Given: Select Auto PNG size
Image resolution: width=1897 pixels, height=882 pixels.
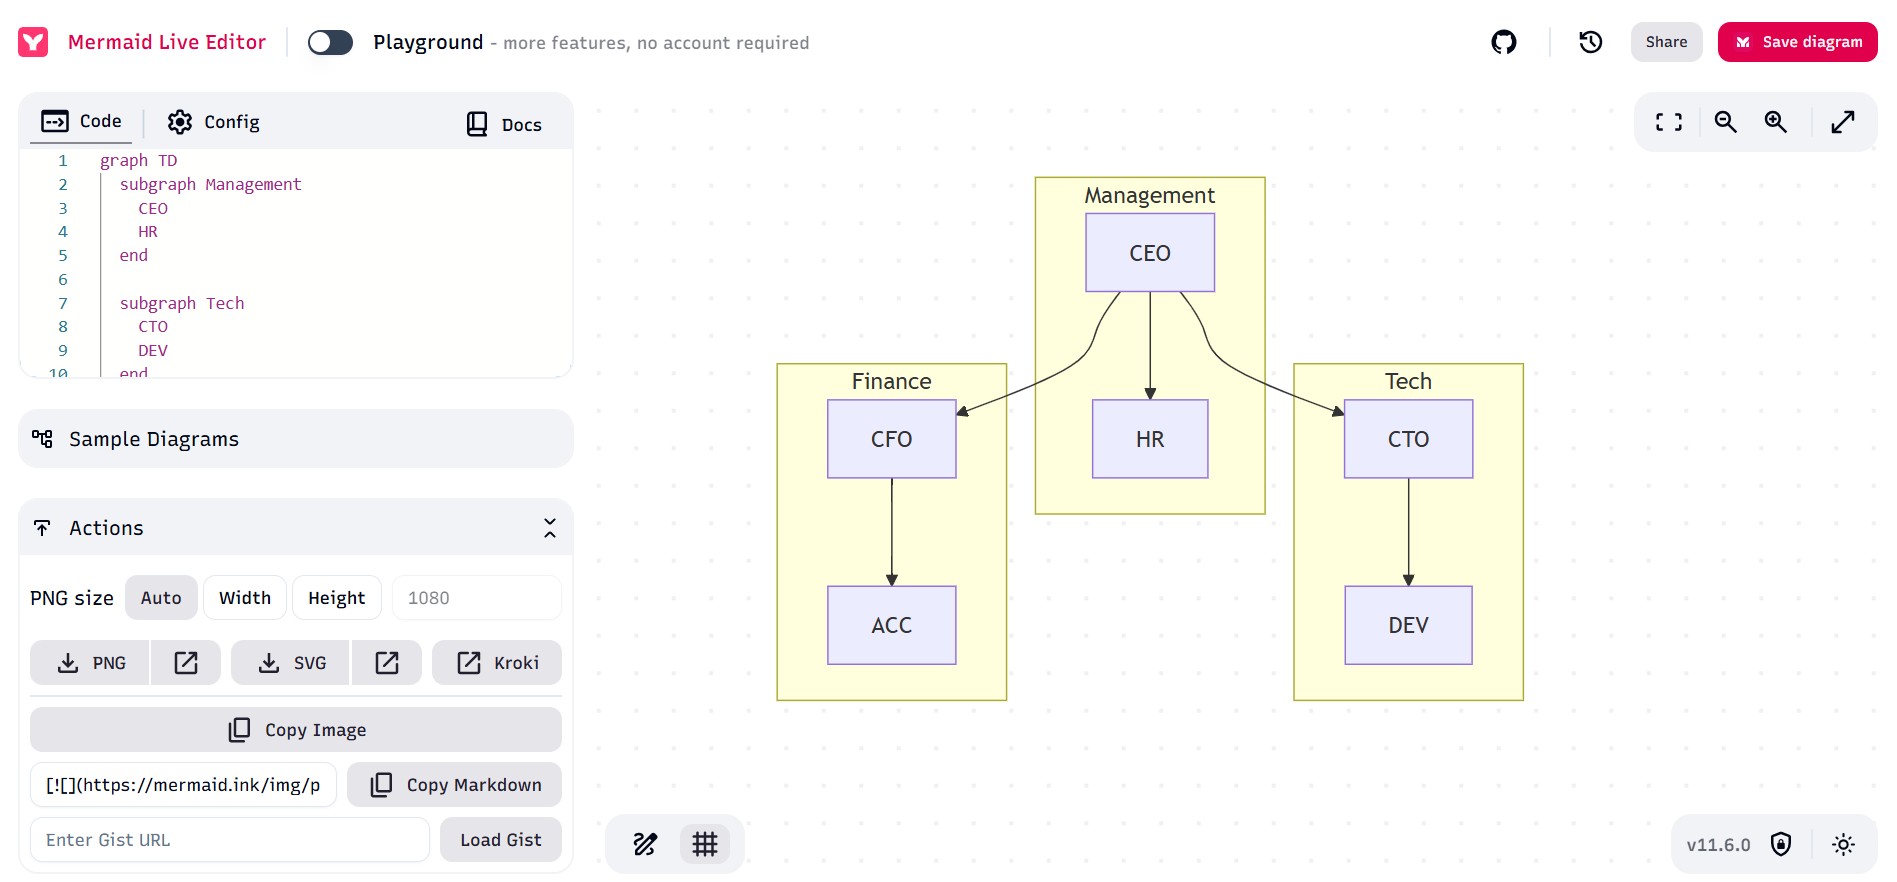Looking at the screenshot, I should 161,598.
